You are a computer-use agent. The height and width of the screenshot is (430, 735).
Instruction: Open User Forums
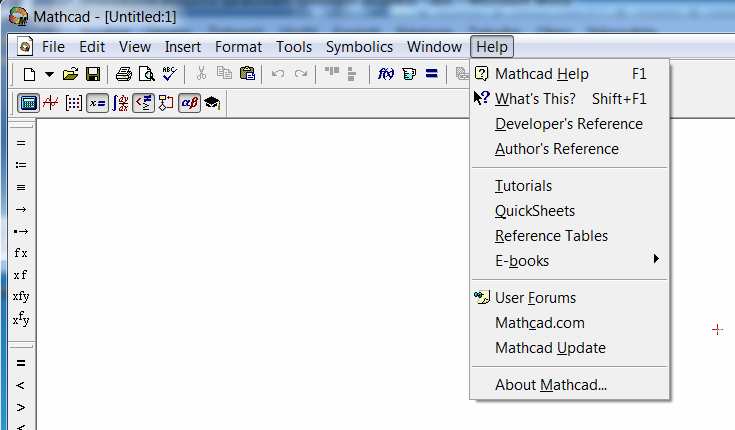[x=570, y=298]
